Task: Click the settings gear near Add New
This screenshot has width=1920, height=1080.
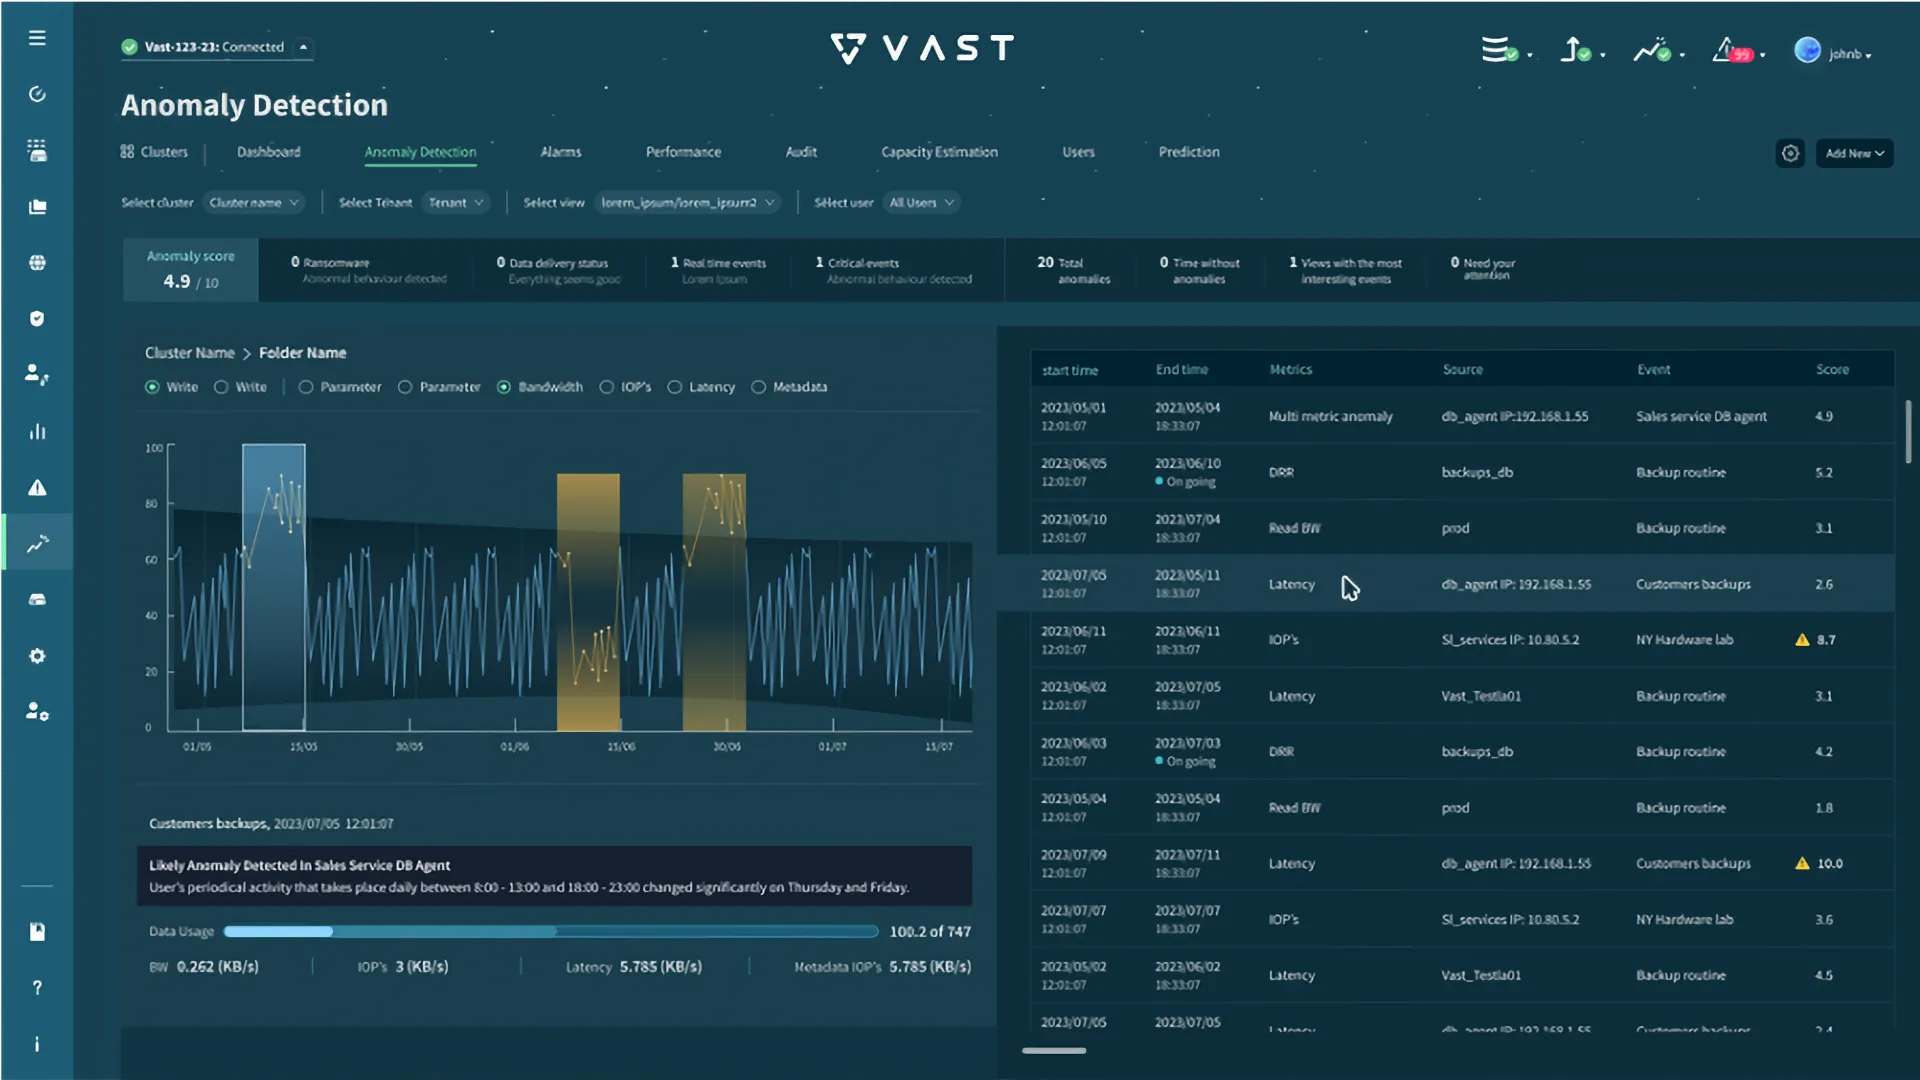Action: coord(1790,153)
